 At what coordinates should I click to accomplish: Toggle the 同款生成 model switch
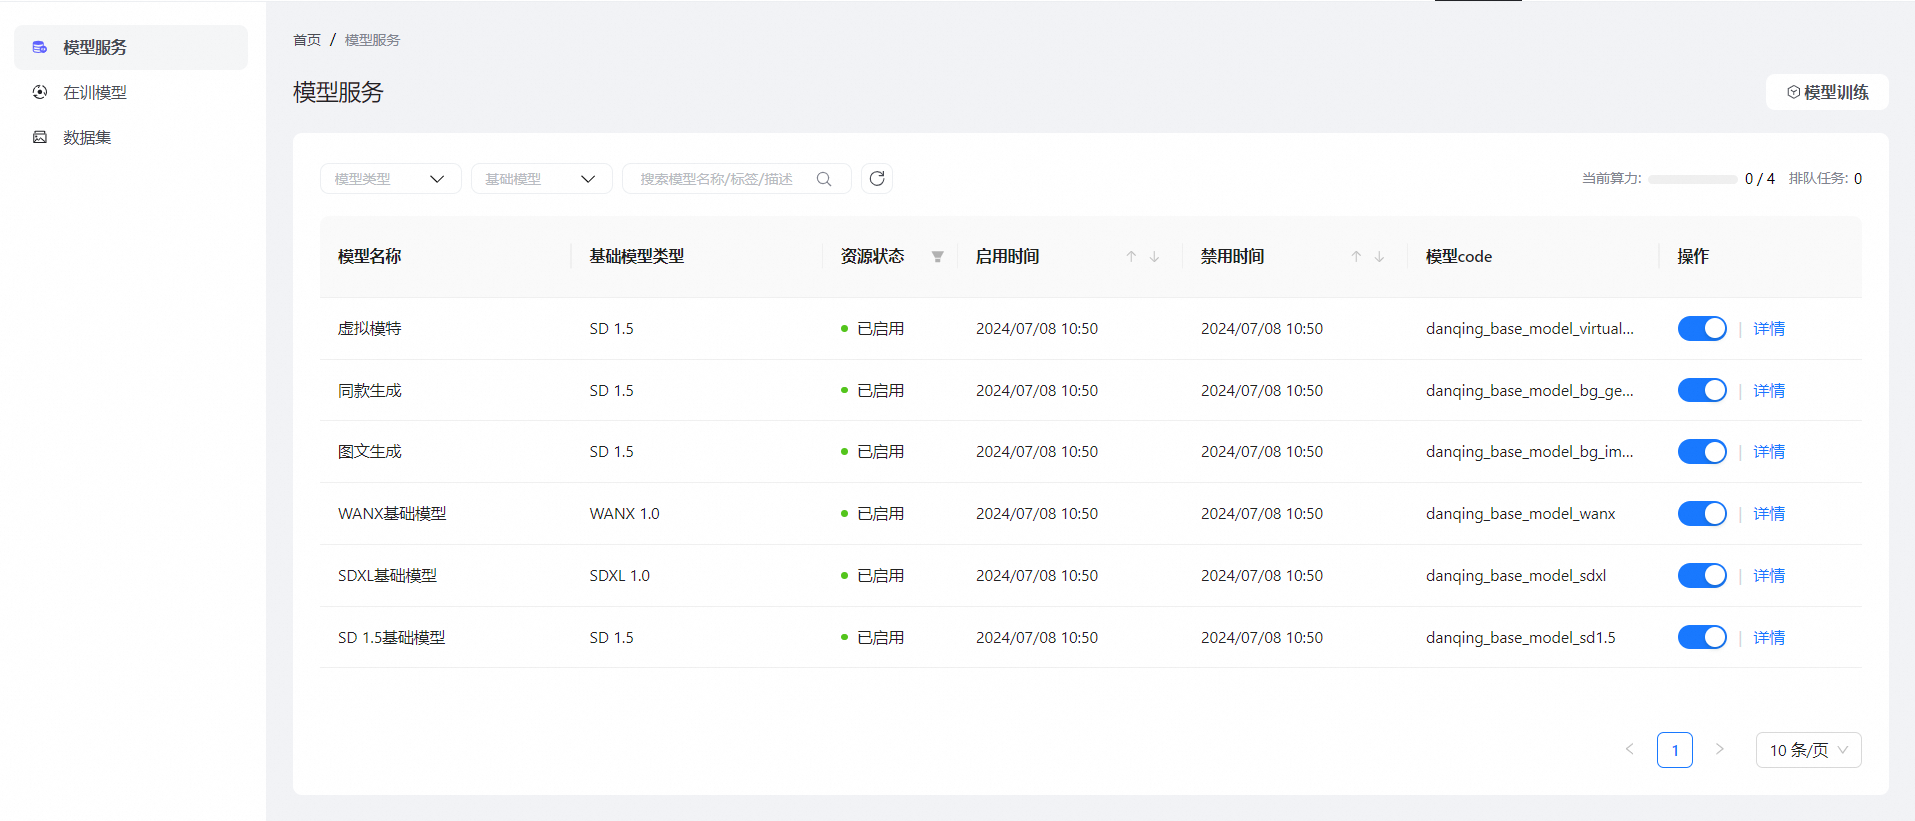coord(1702,390)
